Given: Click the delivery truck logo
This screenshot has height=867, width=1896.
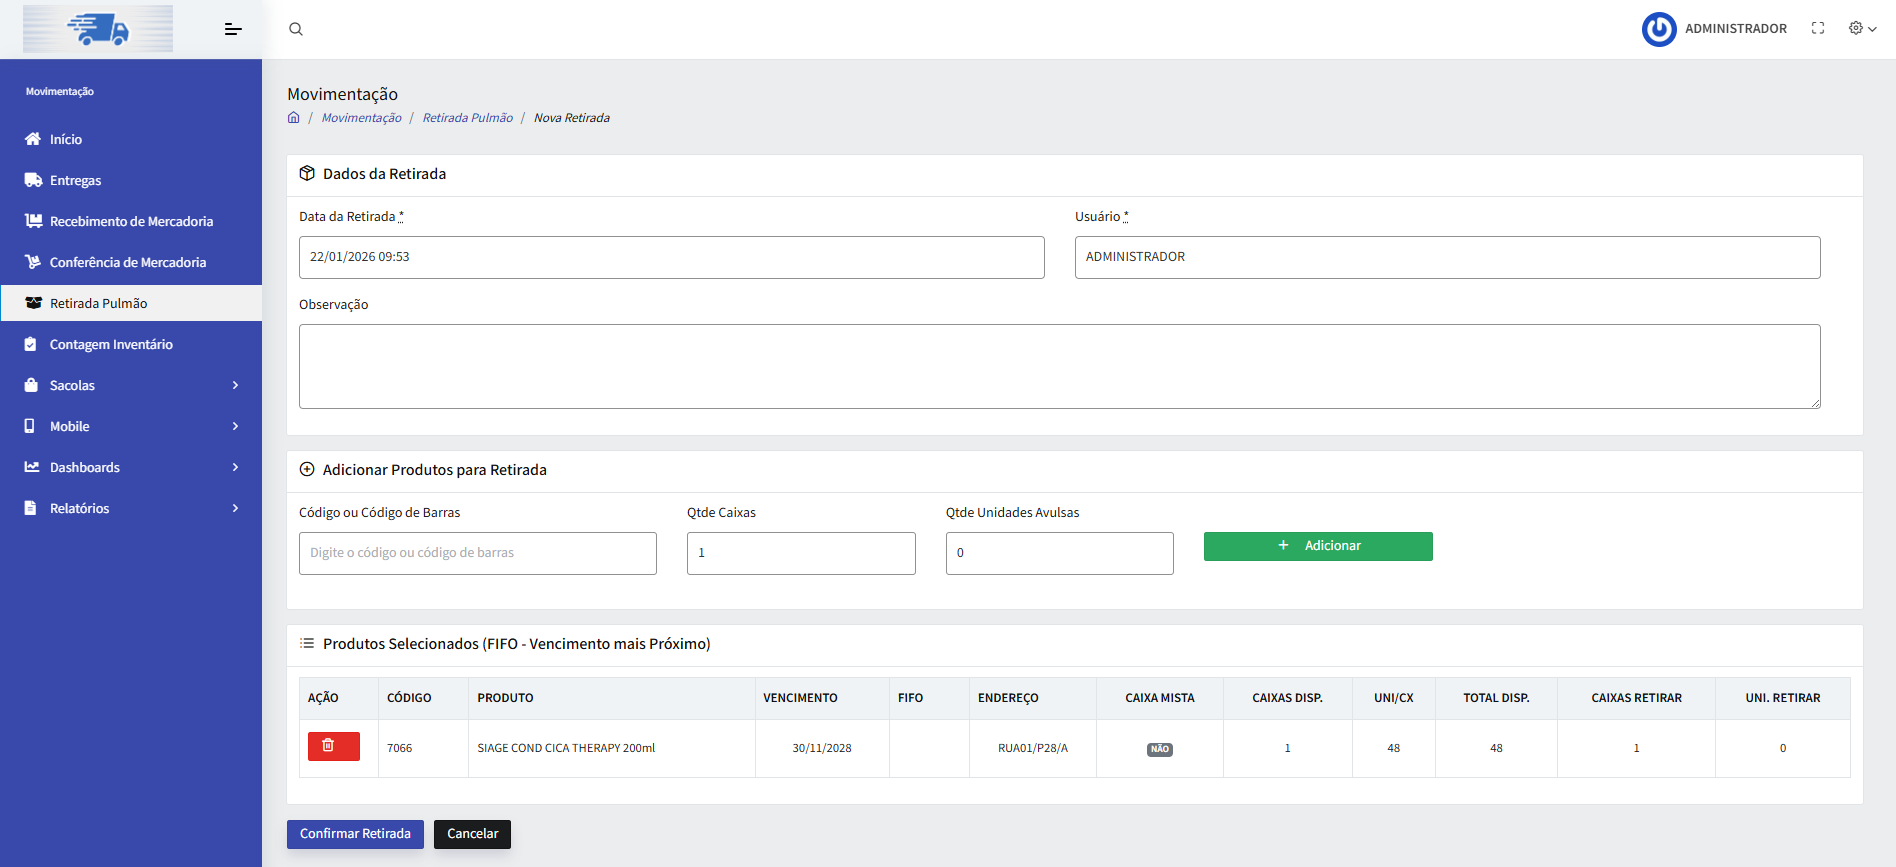Looking at the screenshot, I should pos(98,29).
